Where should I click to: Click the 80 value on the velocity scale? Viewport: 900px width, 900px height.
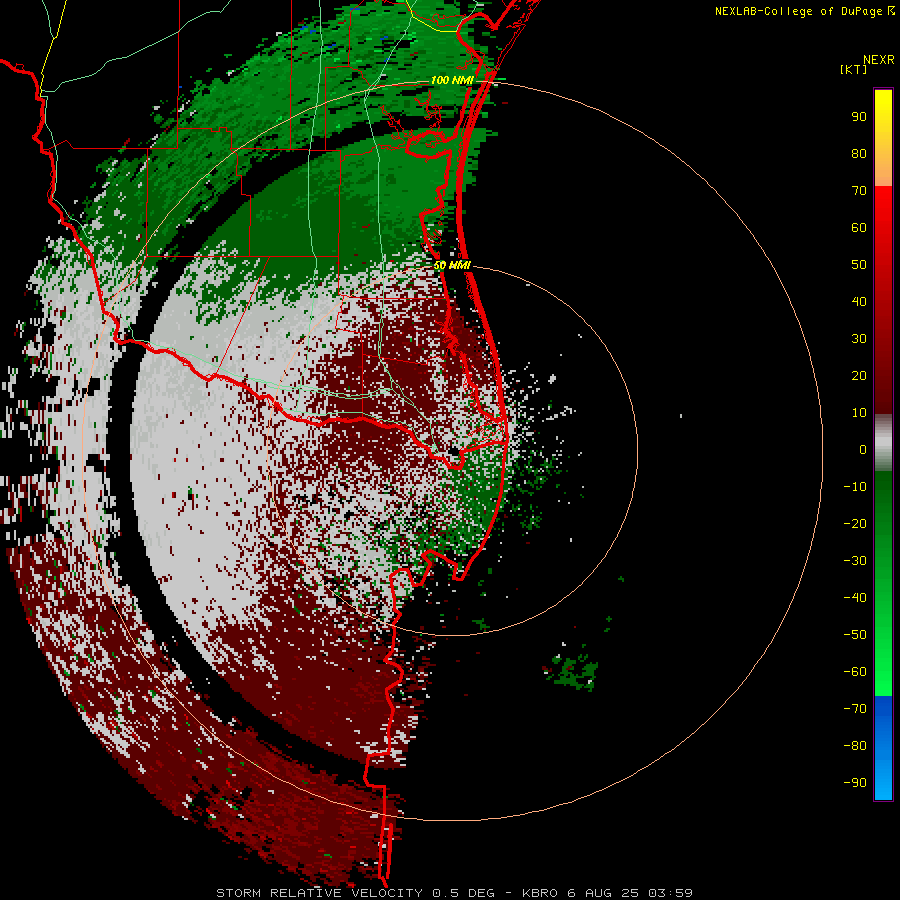click(x=859, y=154)
